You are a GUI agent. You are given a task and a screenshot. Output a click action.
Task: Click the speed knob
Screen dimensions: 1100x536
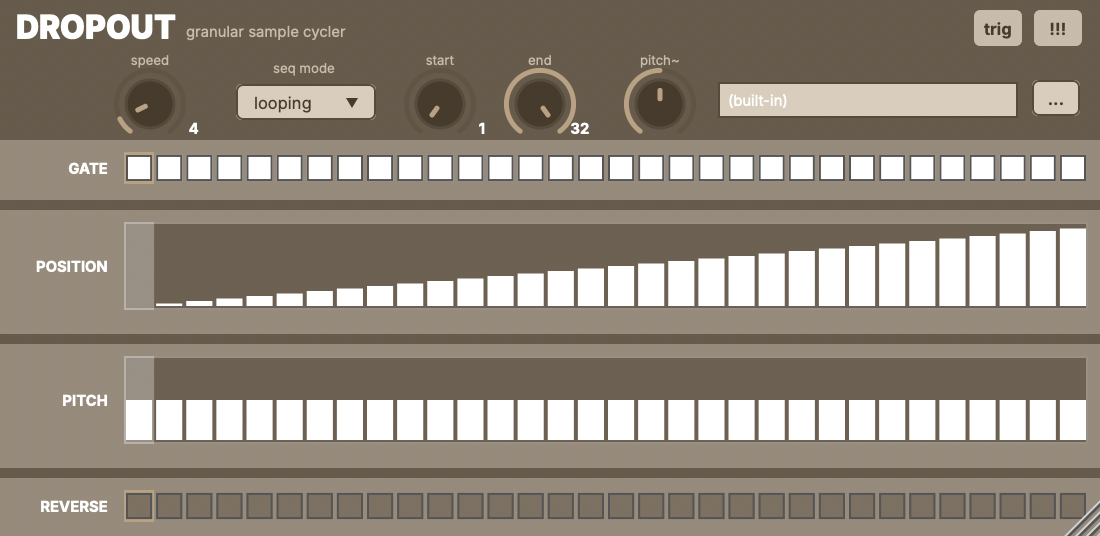coord(149,106)
